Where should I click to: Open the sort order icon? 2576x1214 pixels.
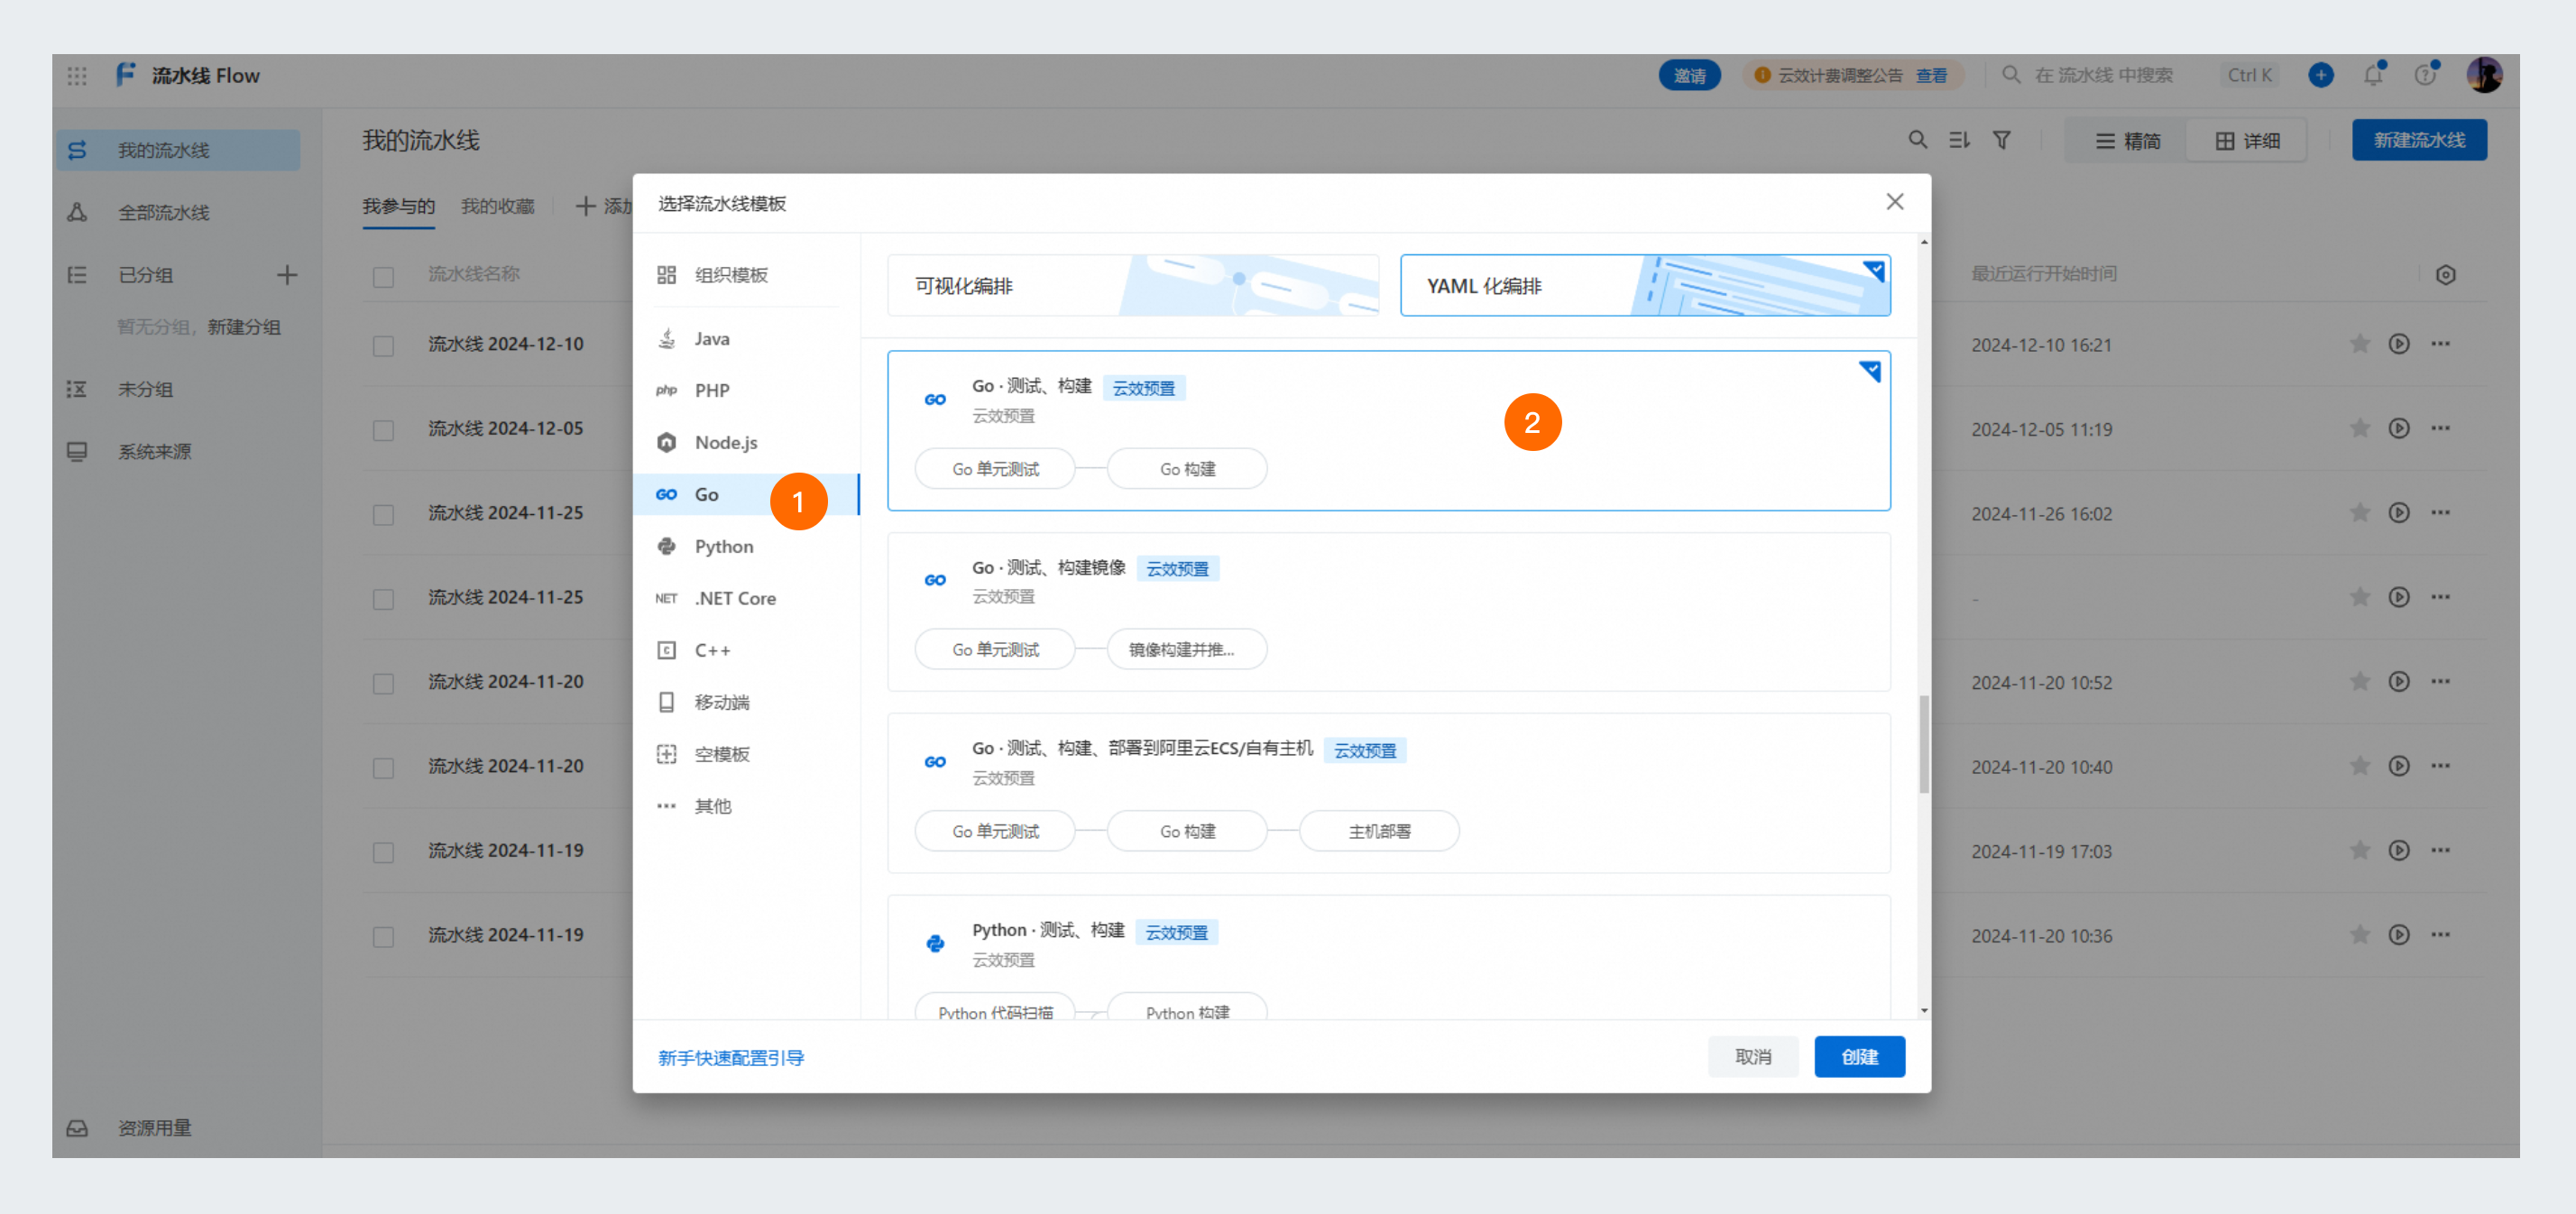(x=1959, y=140)
